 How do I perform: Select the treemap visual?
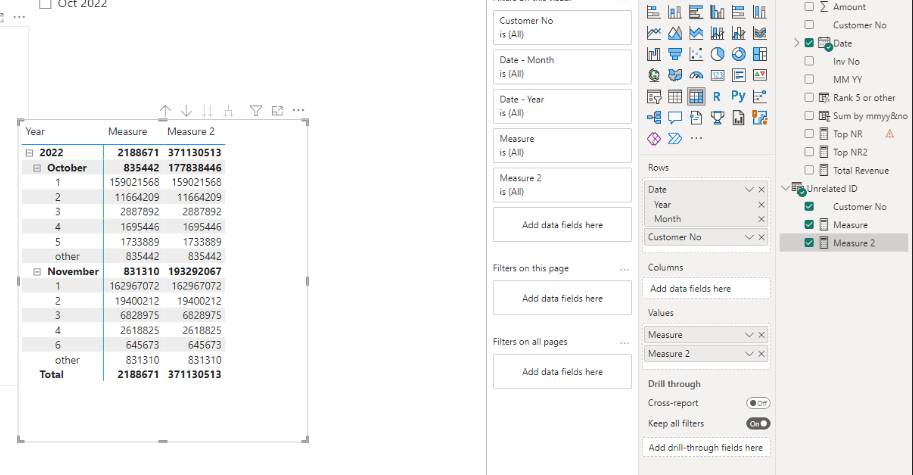point(760,54)
